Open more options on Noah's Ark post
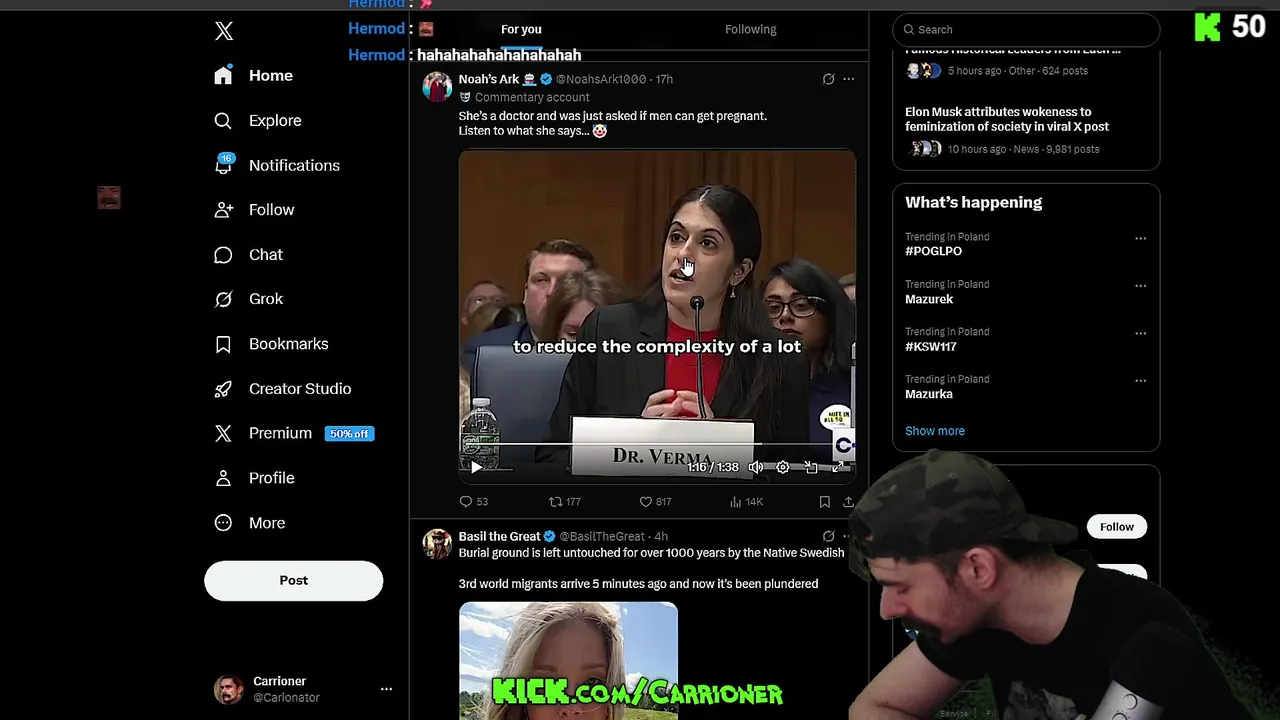1280x720 pixels. (x=848, y=79)
